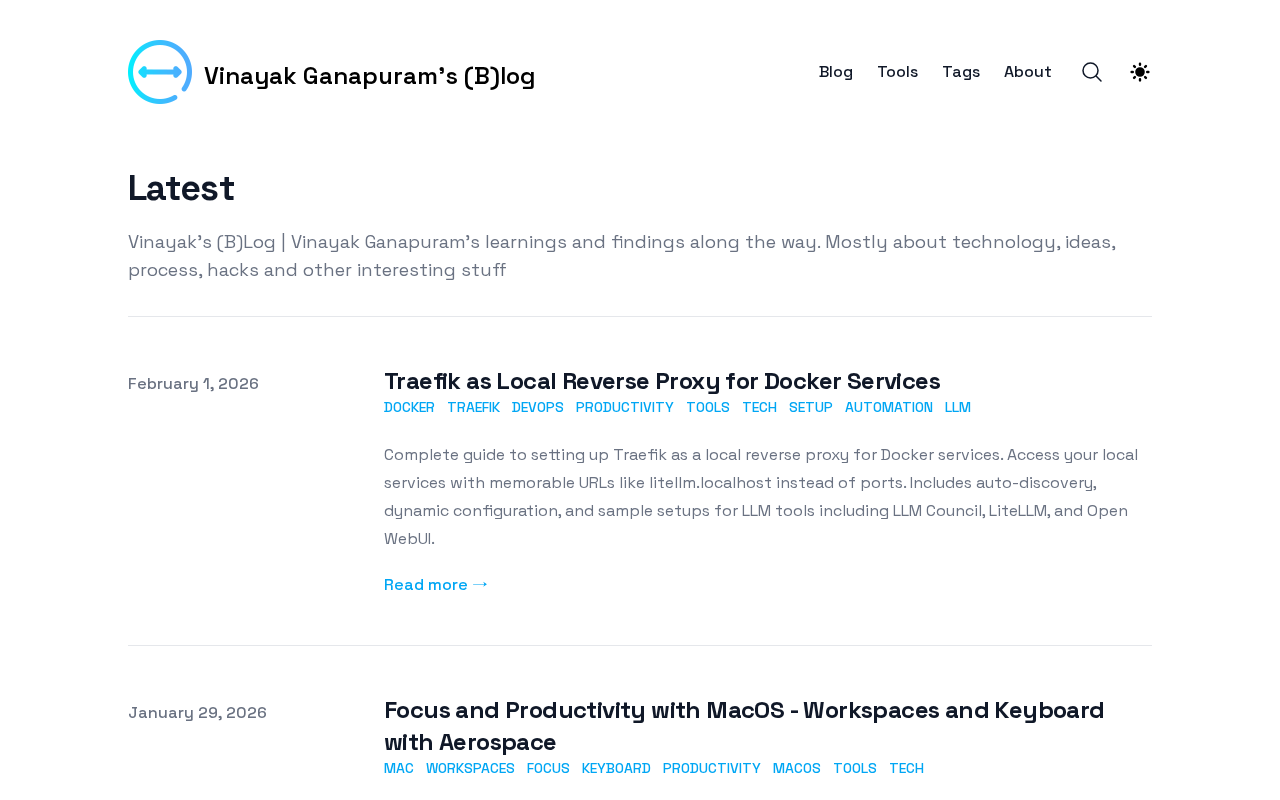Open the LLM tag
The width and height of the screenshot is (1280, 800).
(958, 407)
